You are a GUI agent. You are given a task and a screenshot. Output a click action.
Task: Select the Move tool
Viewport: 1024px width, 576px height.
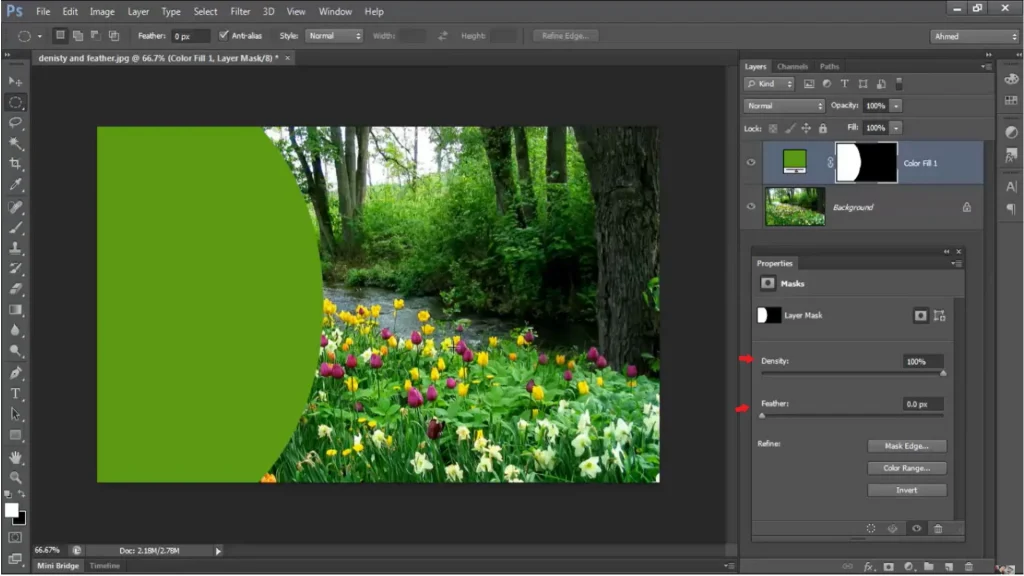(16, 82)
